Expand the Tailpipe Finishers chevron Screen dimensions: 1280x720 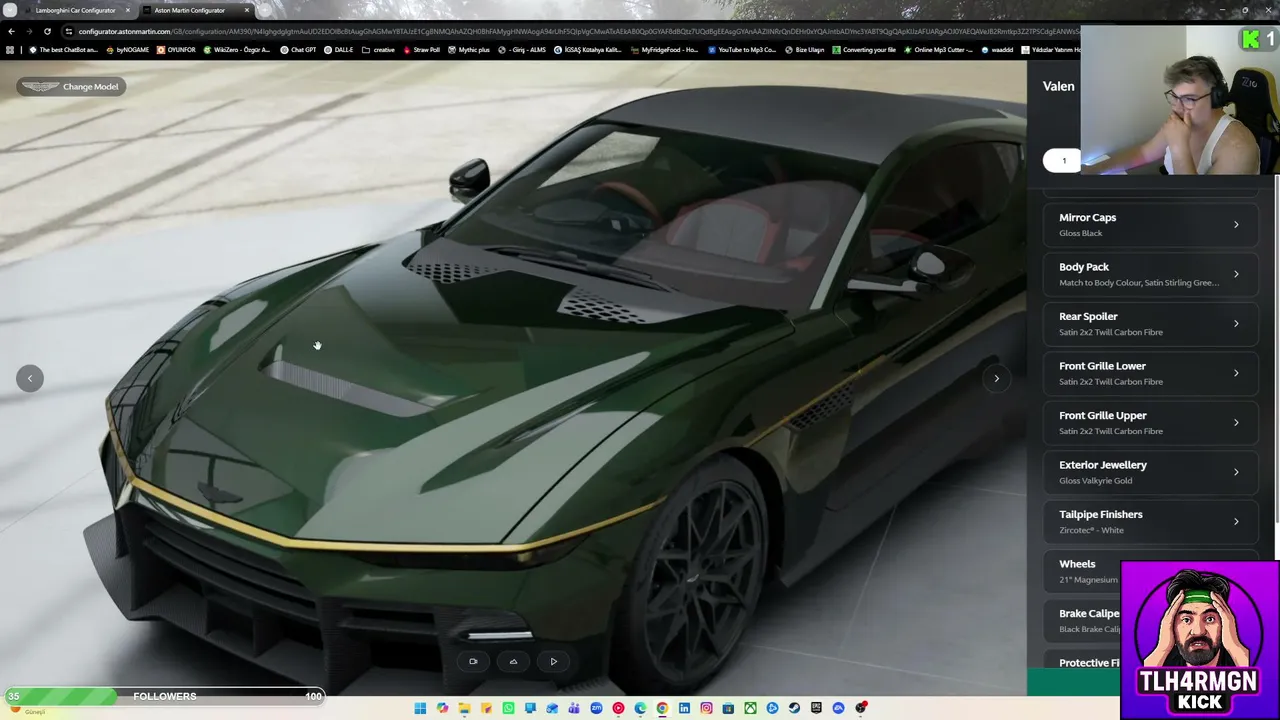click(x=1236, y=522)
